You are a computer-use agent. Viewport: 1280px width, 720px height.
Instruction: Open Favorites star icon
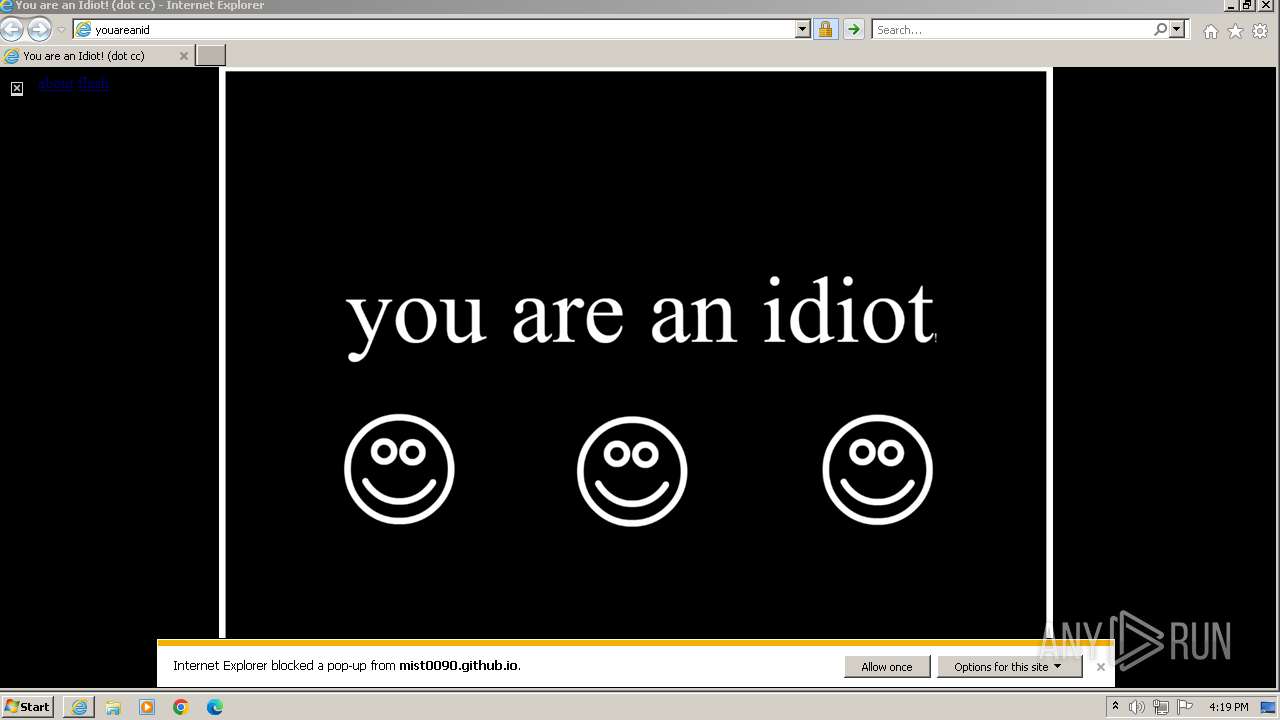(1235, 31)
